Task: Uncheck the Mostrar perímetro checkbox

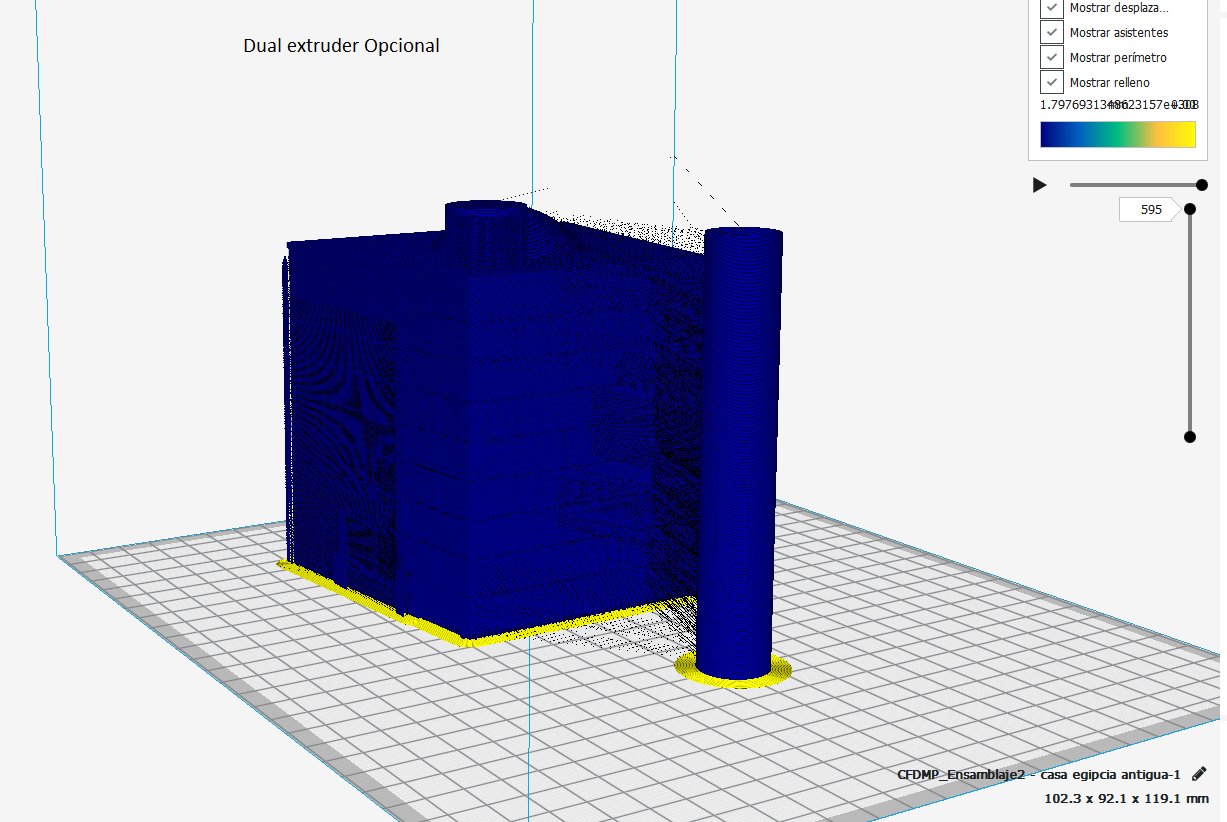Action: point(1051,57)
